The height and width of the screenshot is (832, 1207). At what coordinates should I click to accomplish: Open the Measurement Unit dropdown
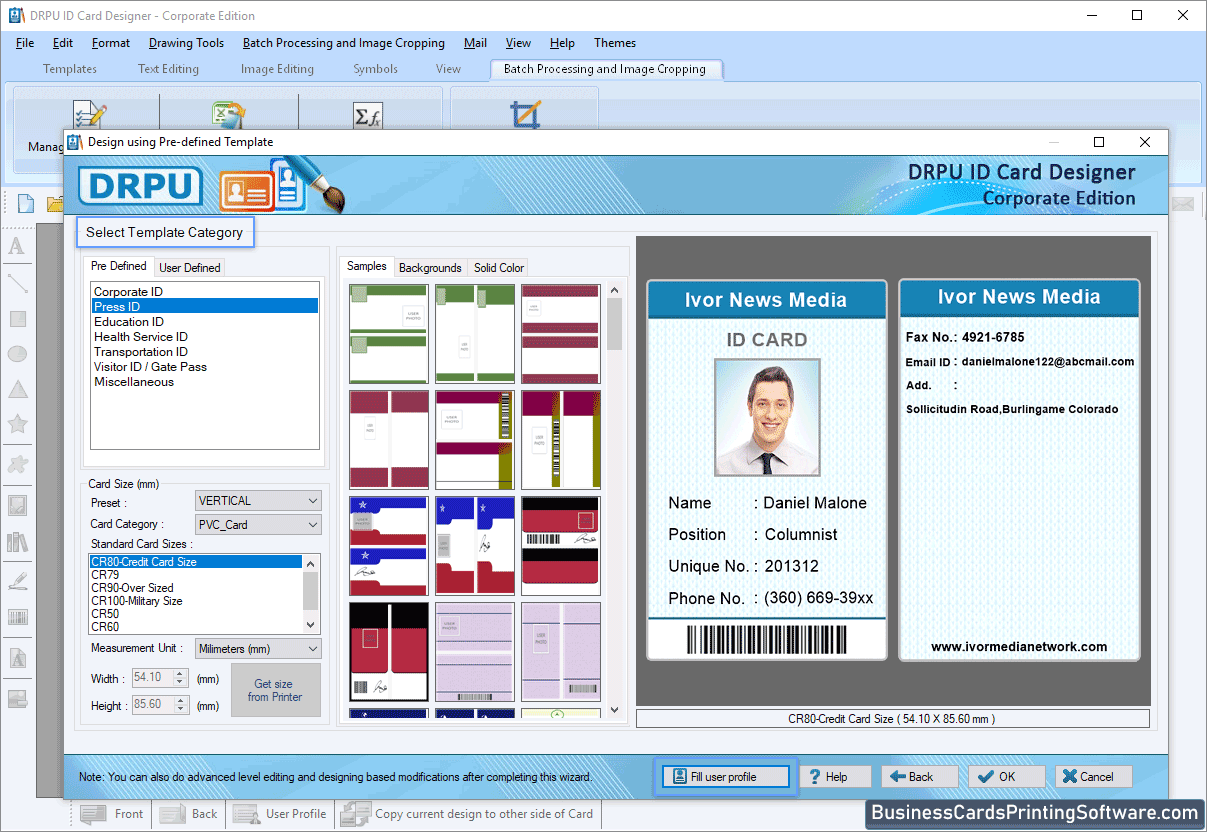[x=258, y=649]
